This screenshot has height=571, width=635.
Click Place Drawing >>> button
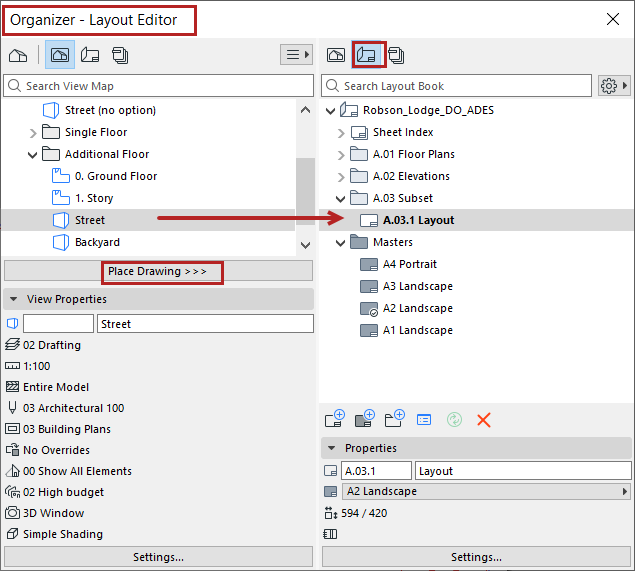(158, 271)
